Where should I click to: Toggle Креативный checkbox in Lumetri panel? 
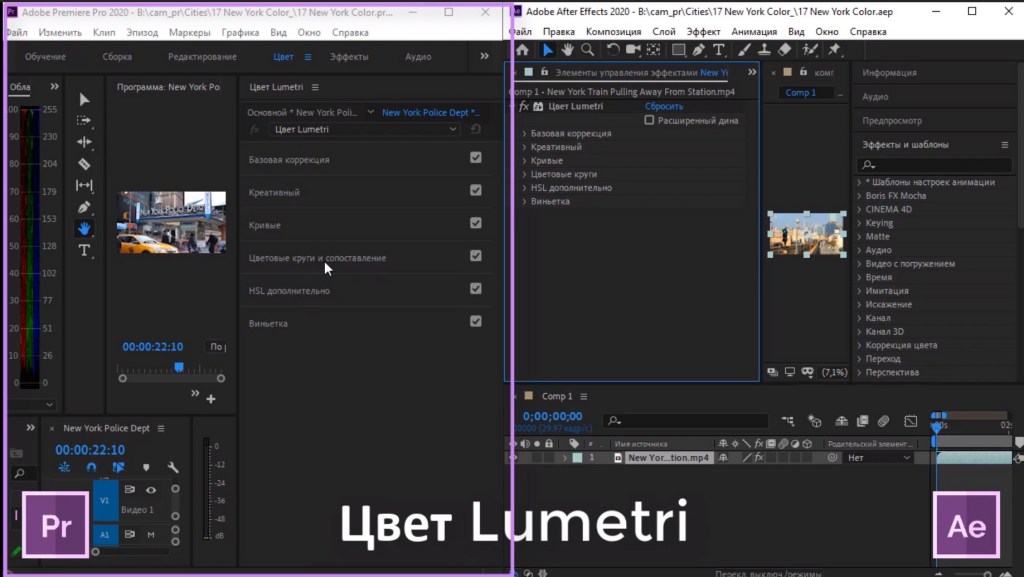[475, 190]
